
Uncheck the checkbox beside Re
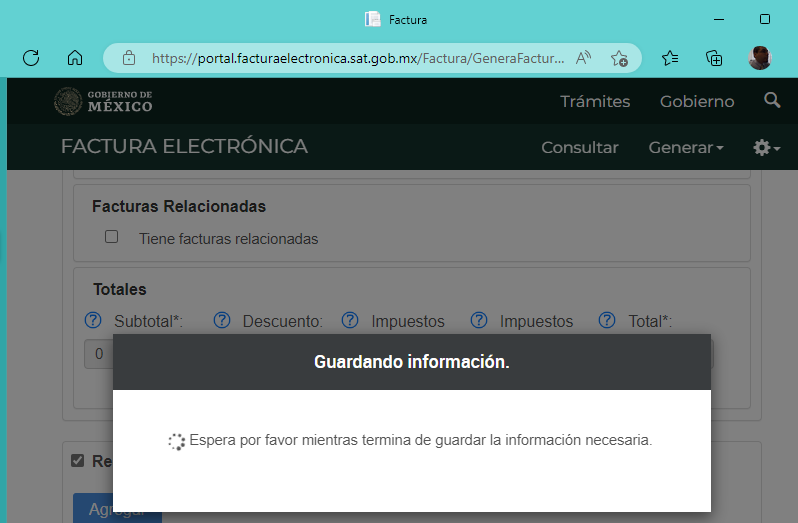point(77,461)
